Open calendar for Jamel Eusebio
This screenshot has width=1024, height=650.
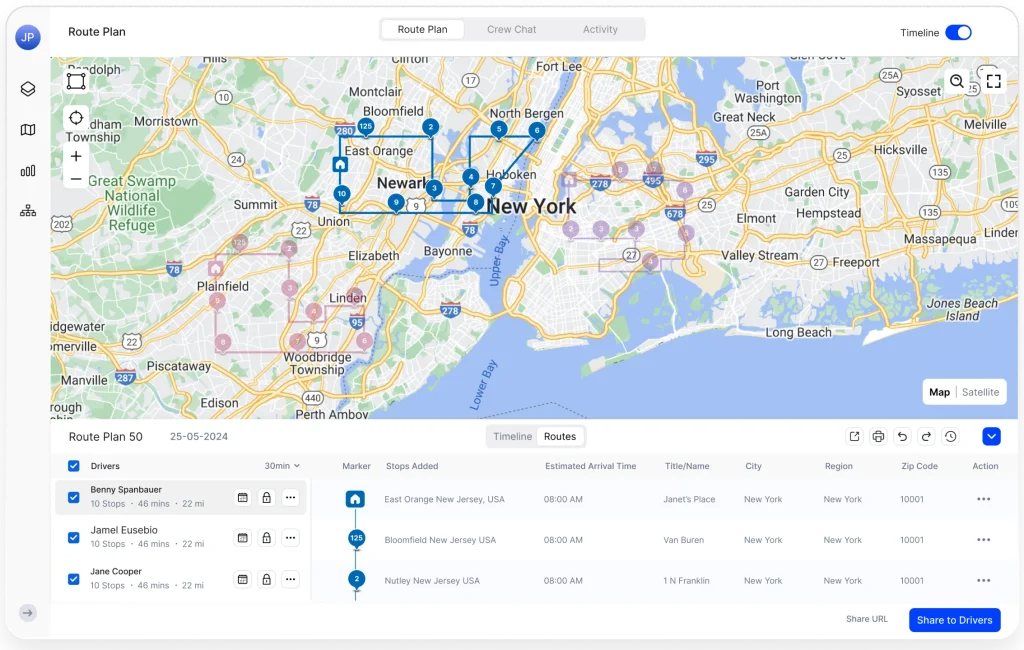click(242, 538)
